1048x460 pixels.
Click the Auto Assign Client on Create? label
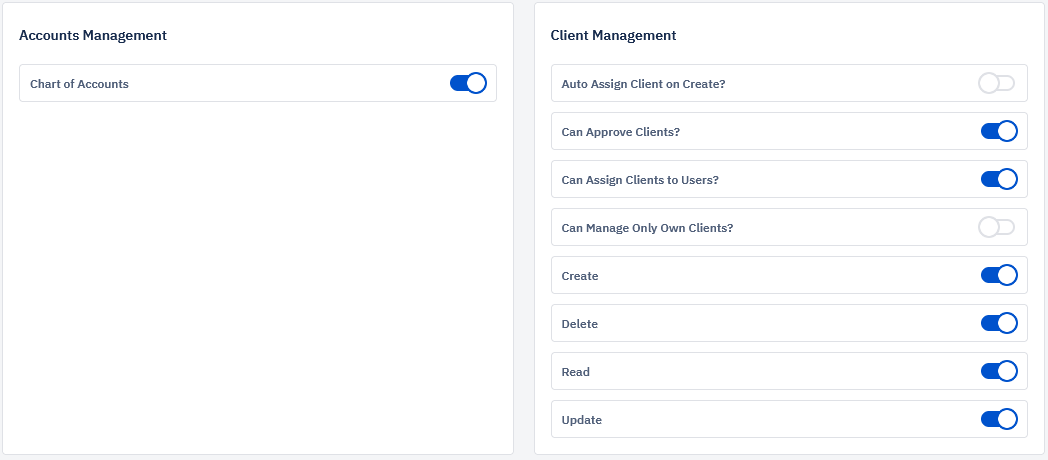click(x=644, y=84)
